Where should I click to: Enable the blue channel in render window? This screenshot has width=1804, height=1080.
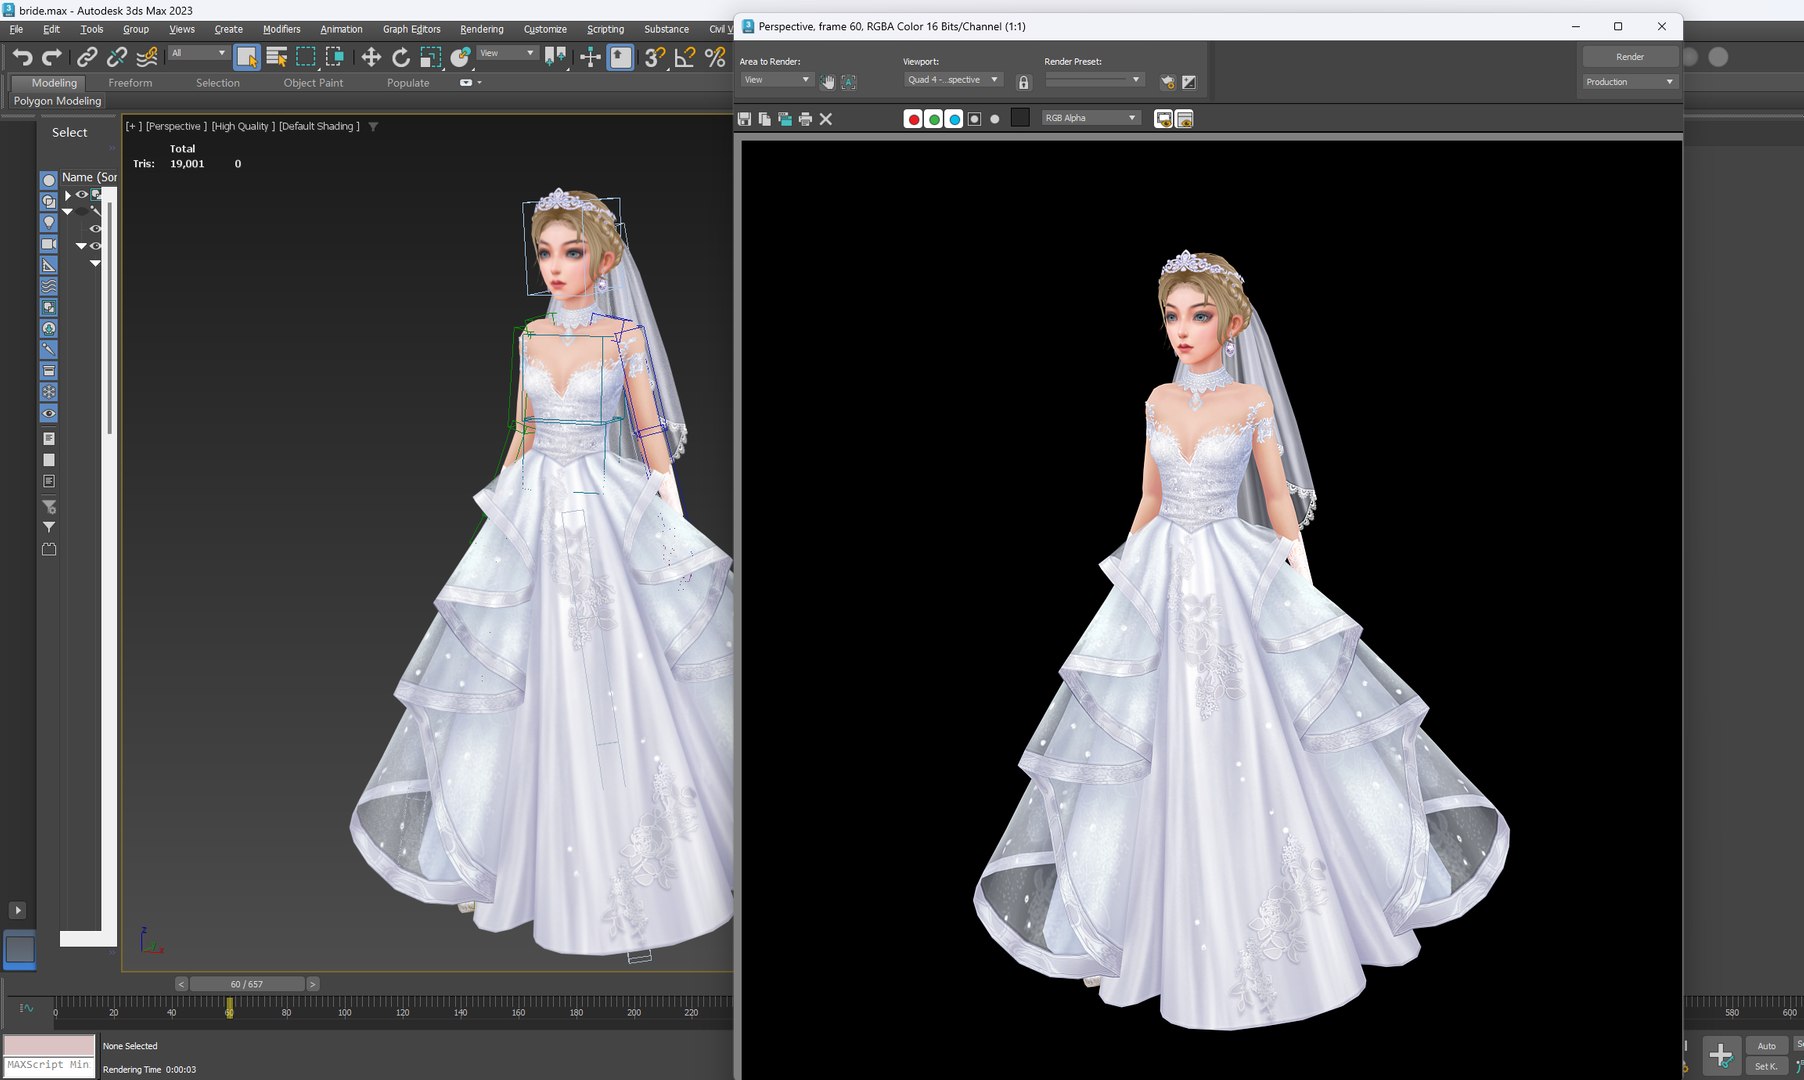click(x=954, y=119)
